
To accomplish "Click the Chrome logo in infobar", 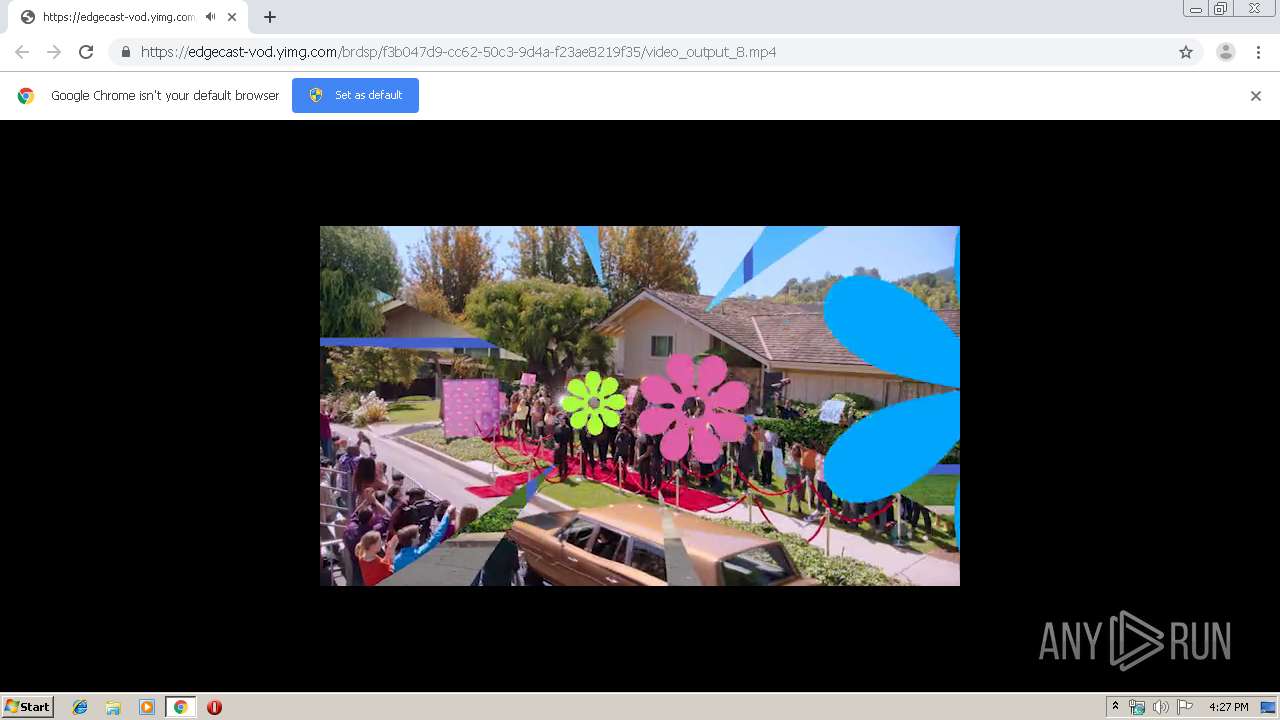I will (x=26, y=96).
